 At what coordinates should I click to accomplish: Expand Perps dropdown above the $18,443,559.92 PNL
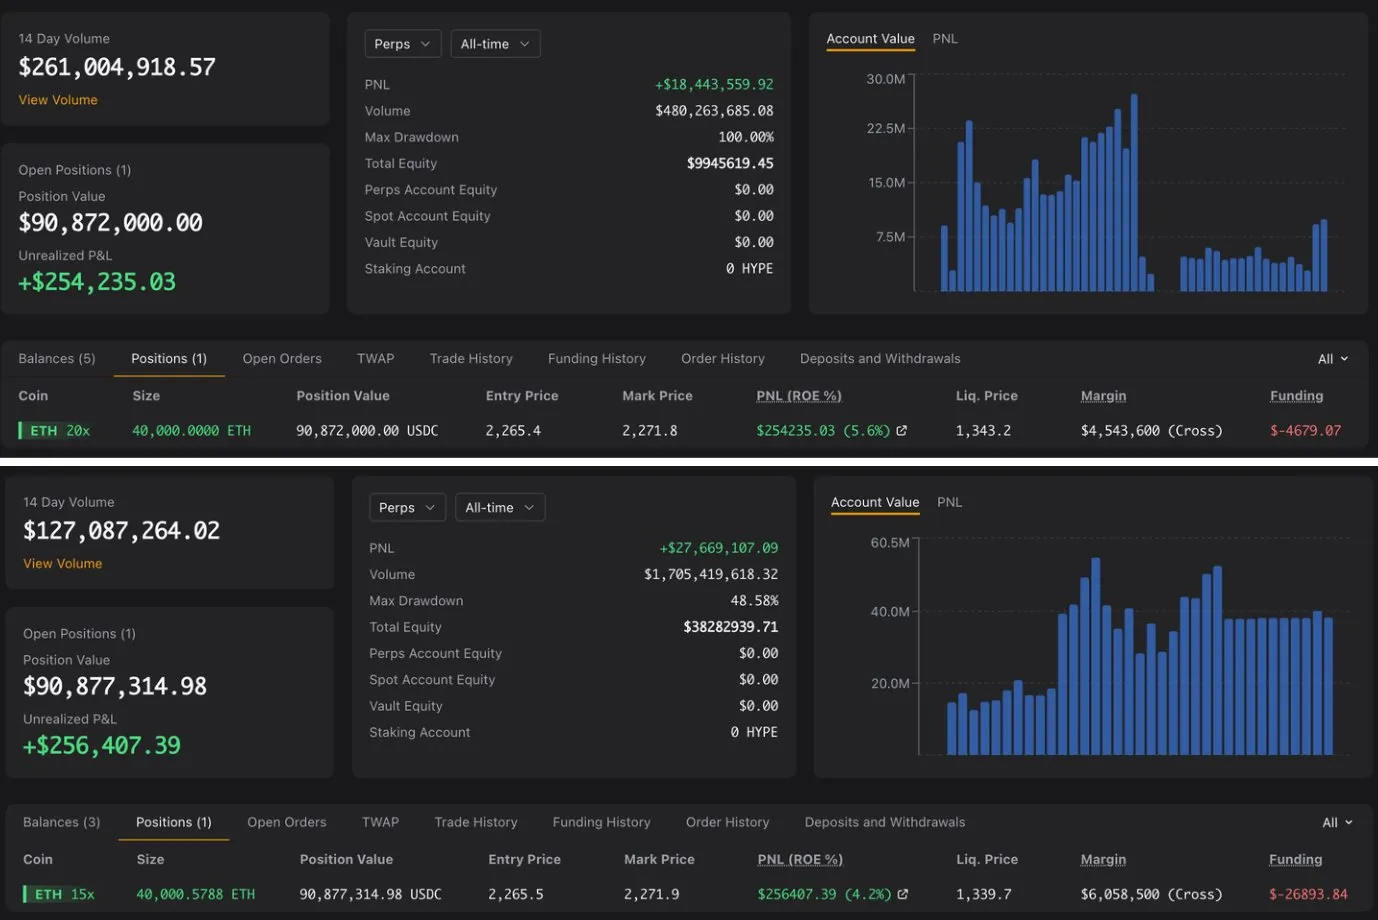(x=402, y=44)
